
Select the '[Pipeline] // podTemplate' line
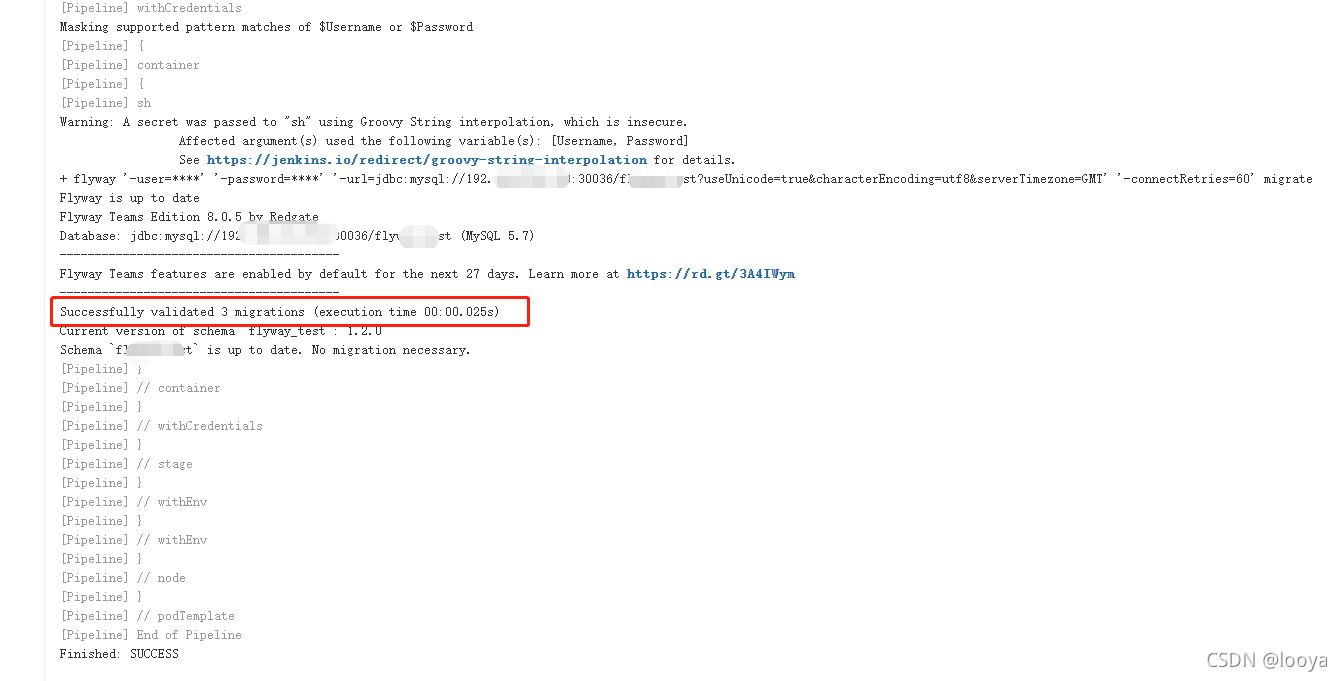(x=147, y=616)
